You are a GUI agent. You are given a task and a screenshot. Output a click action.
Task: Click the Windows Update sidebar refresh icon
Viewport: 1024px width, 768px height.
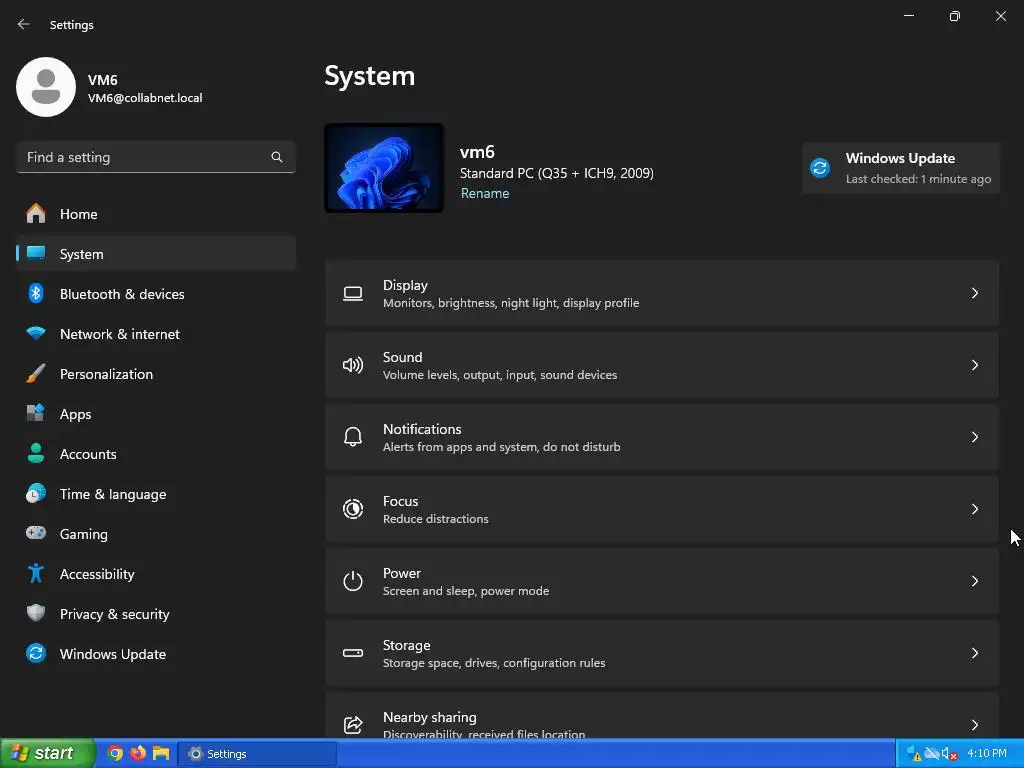(x=36, y=653)
